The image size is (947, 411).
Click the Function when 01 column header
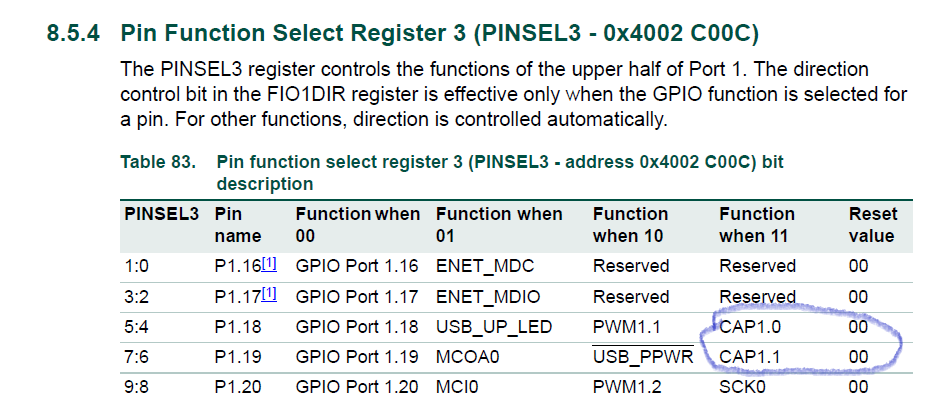[x=499, y=225]
